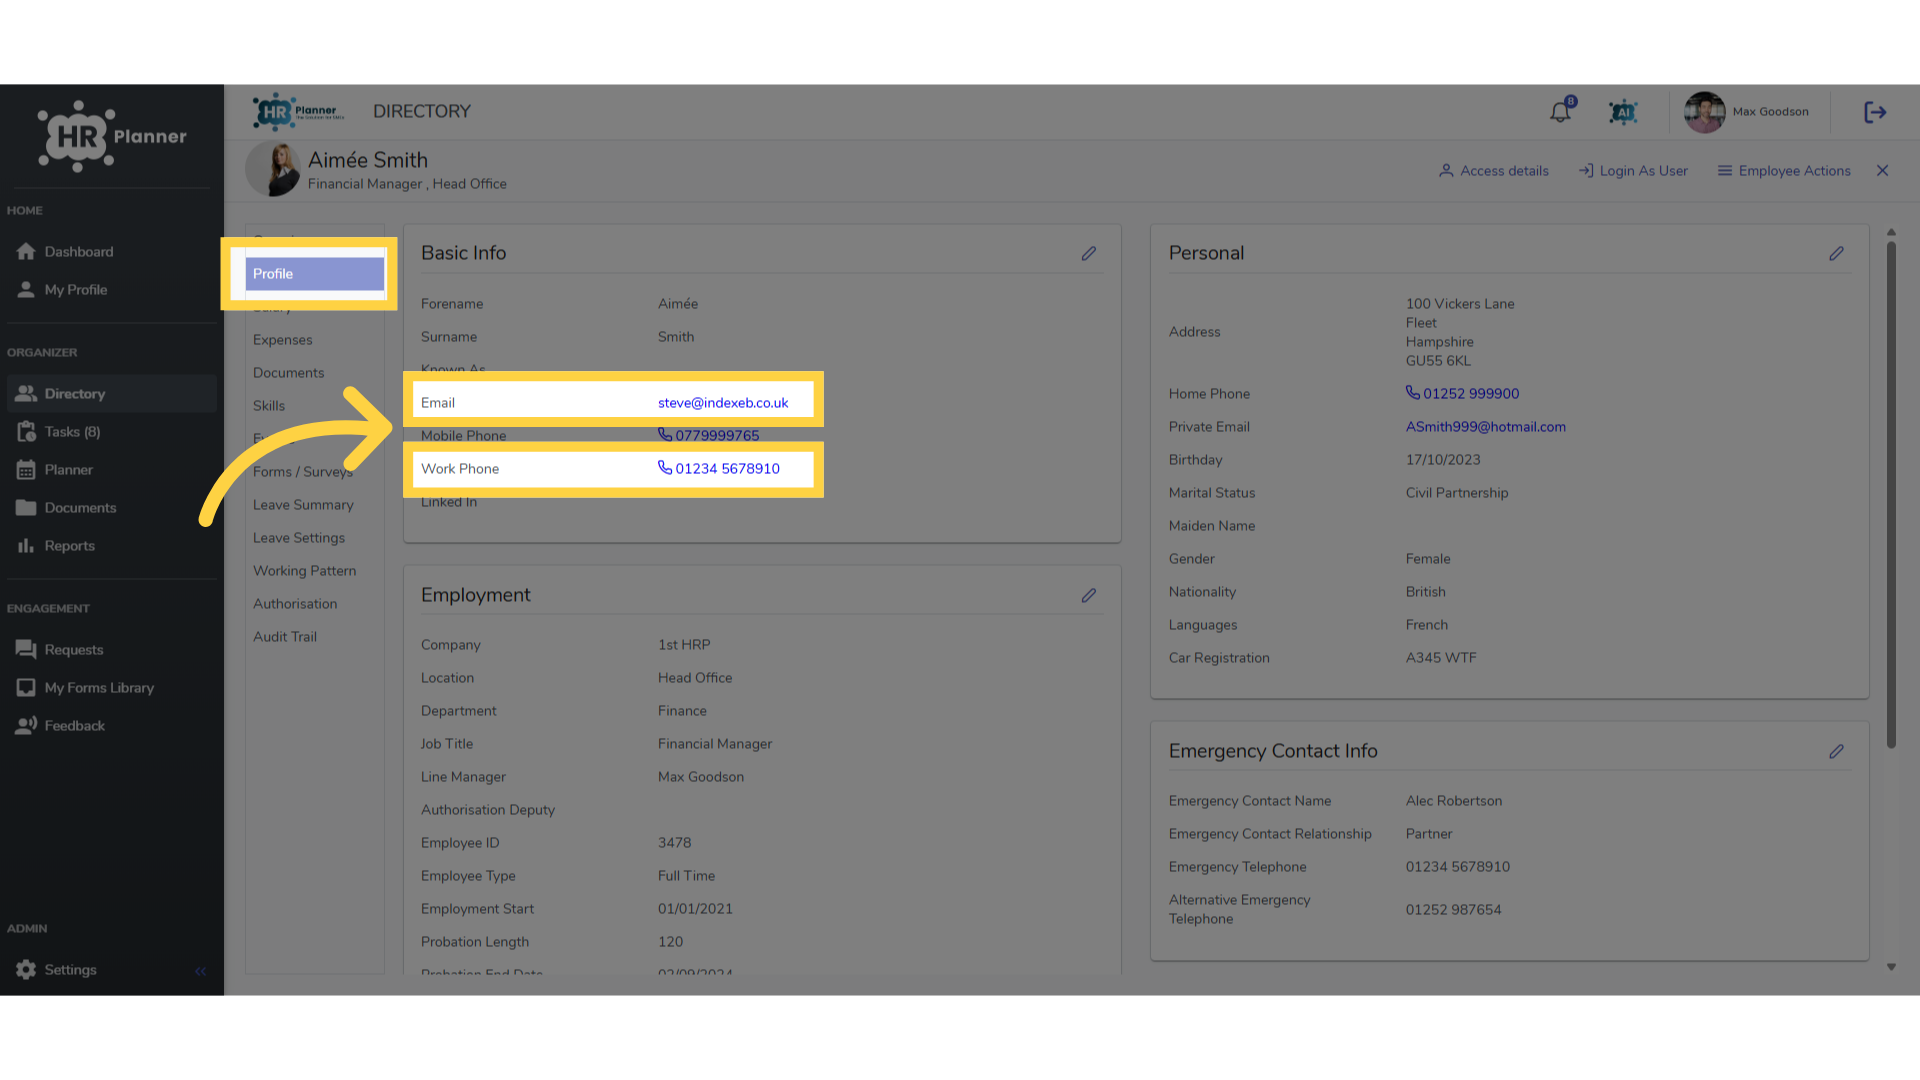Edit Basic Info with pencil icon
This screenshot has height=1080, width=1920.
(x=1089, y=254)
